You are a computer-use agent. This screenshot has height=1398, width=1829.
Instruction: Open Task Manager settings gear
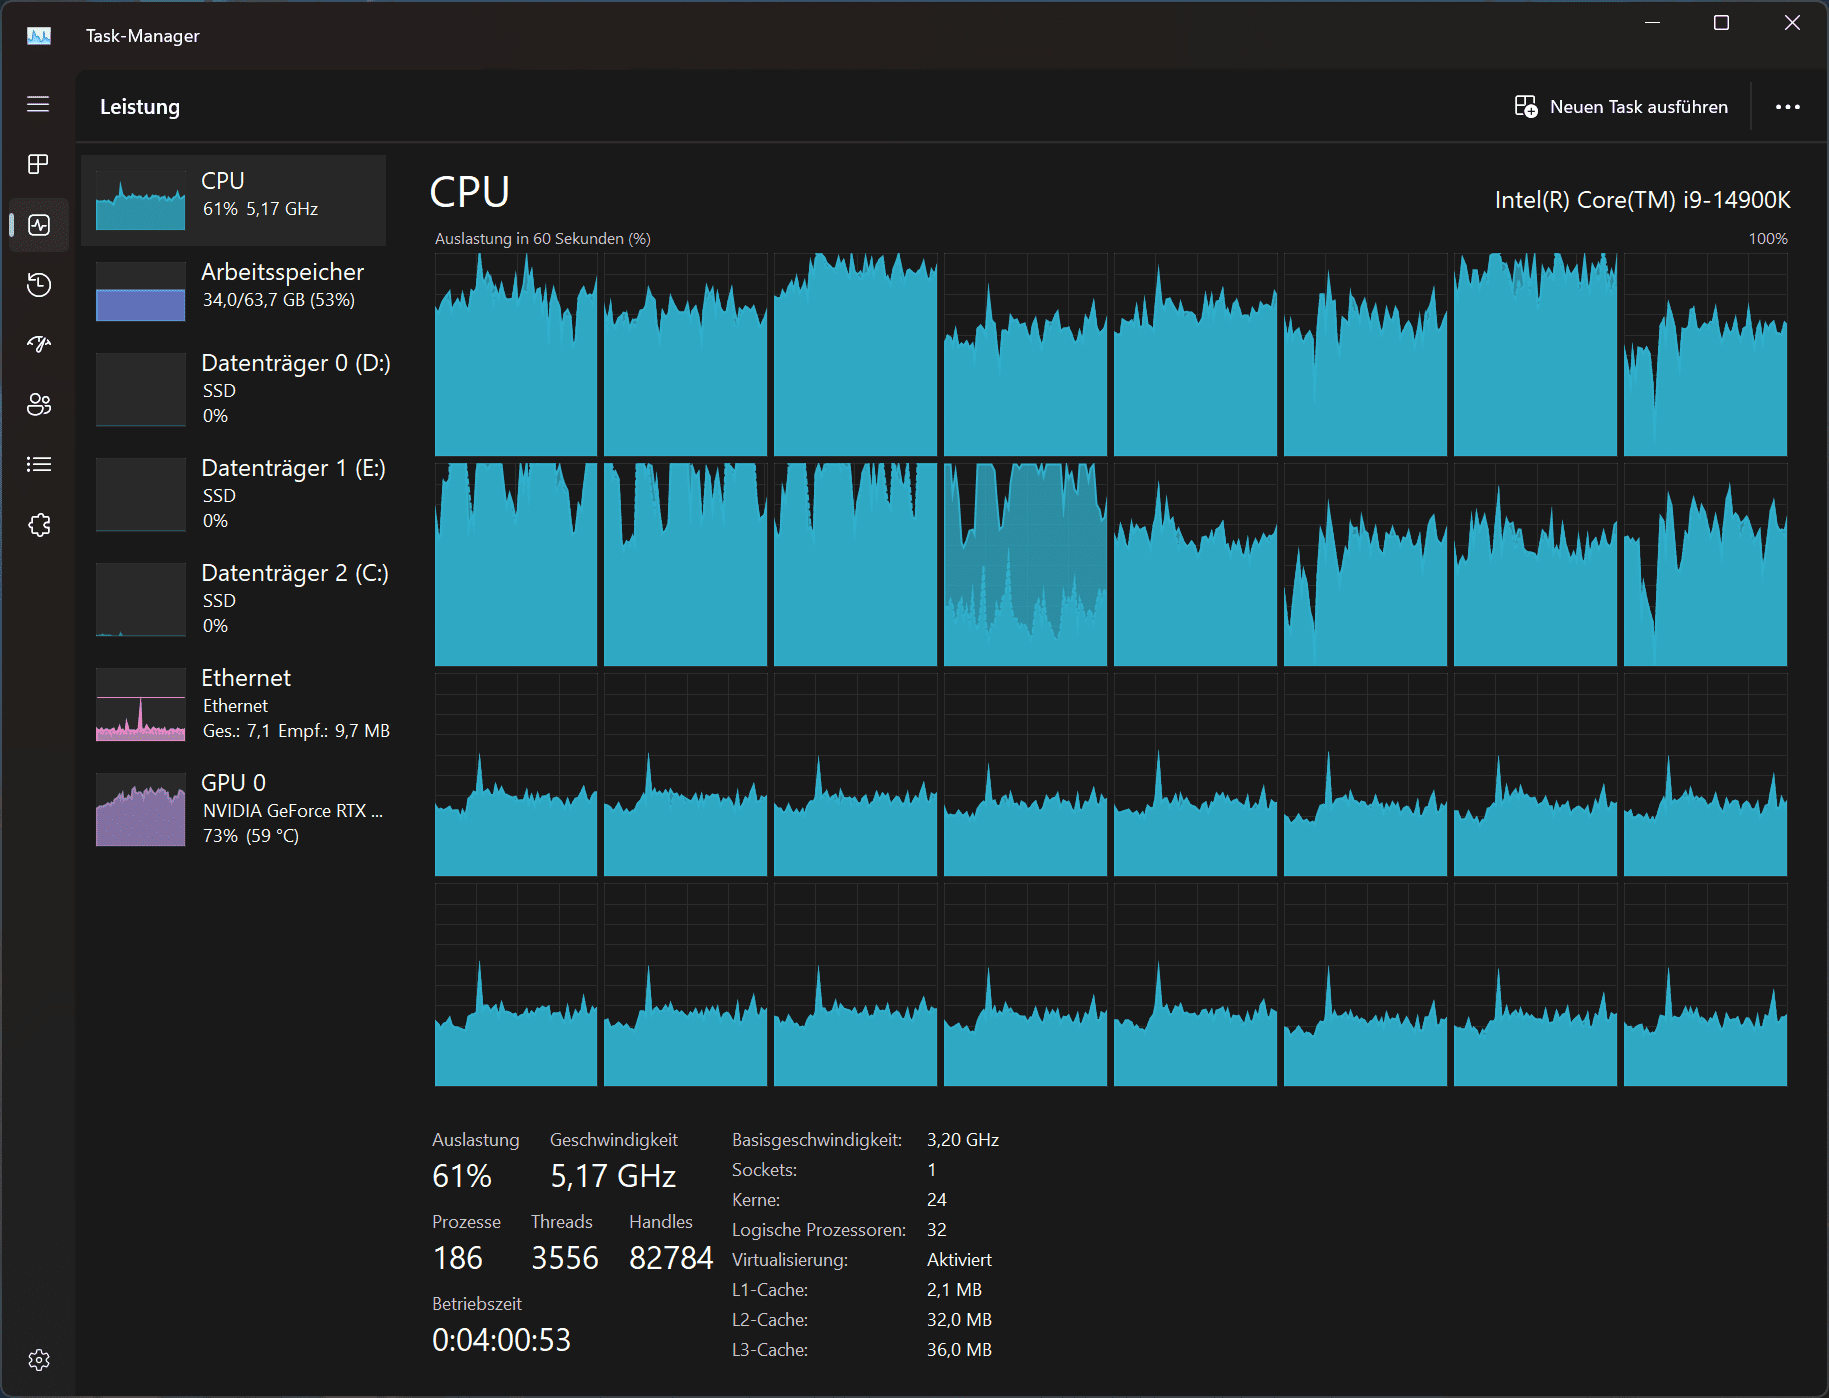(x=38, y=1360)
